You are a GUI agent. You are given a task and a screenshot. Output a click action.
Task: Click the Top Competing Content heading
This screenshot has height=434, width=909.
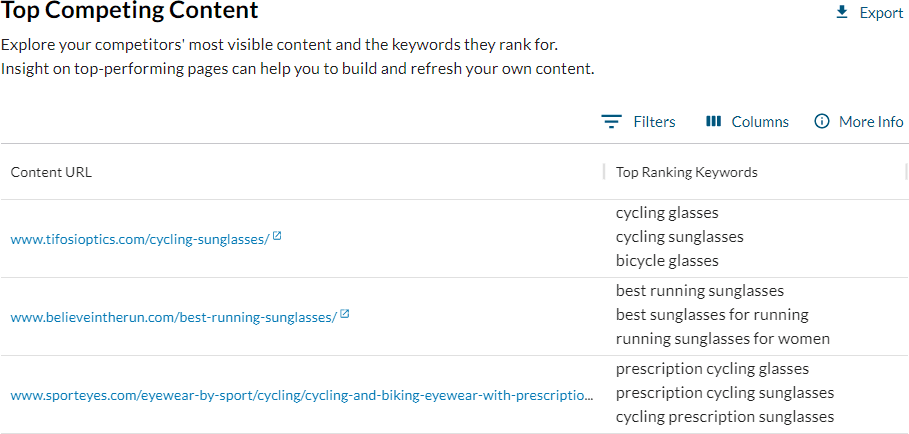(x=130, y=12)
